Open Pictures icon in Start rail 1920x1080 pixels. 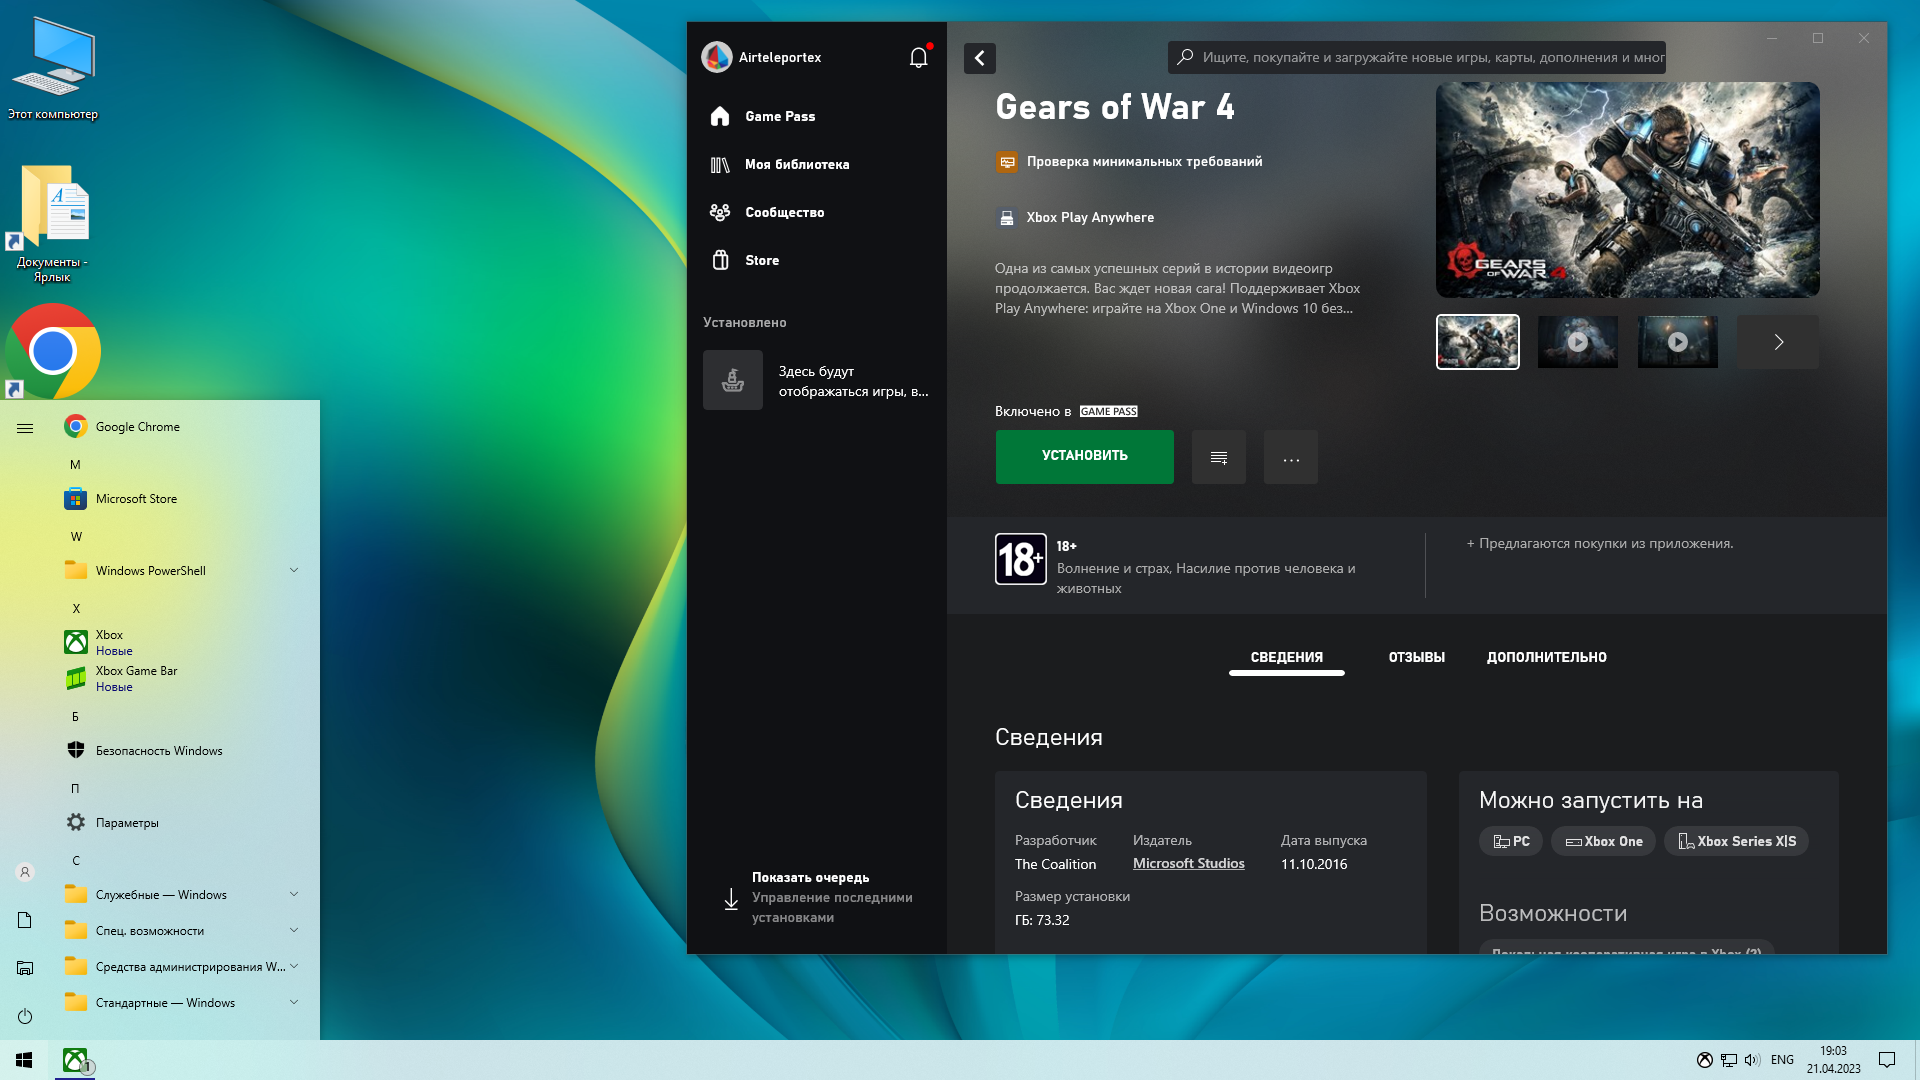(x=25, y=968)
